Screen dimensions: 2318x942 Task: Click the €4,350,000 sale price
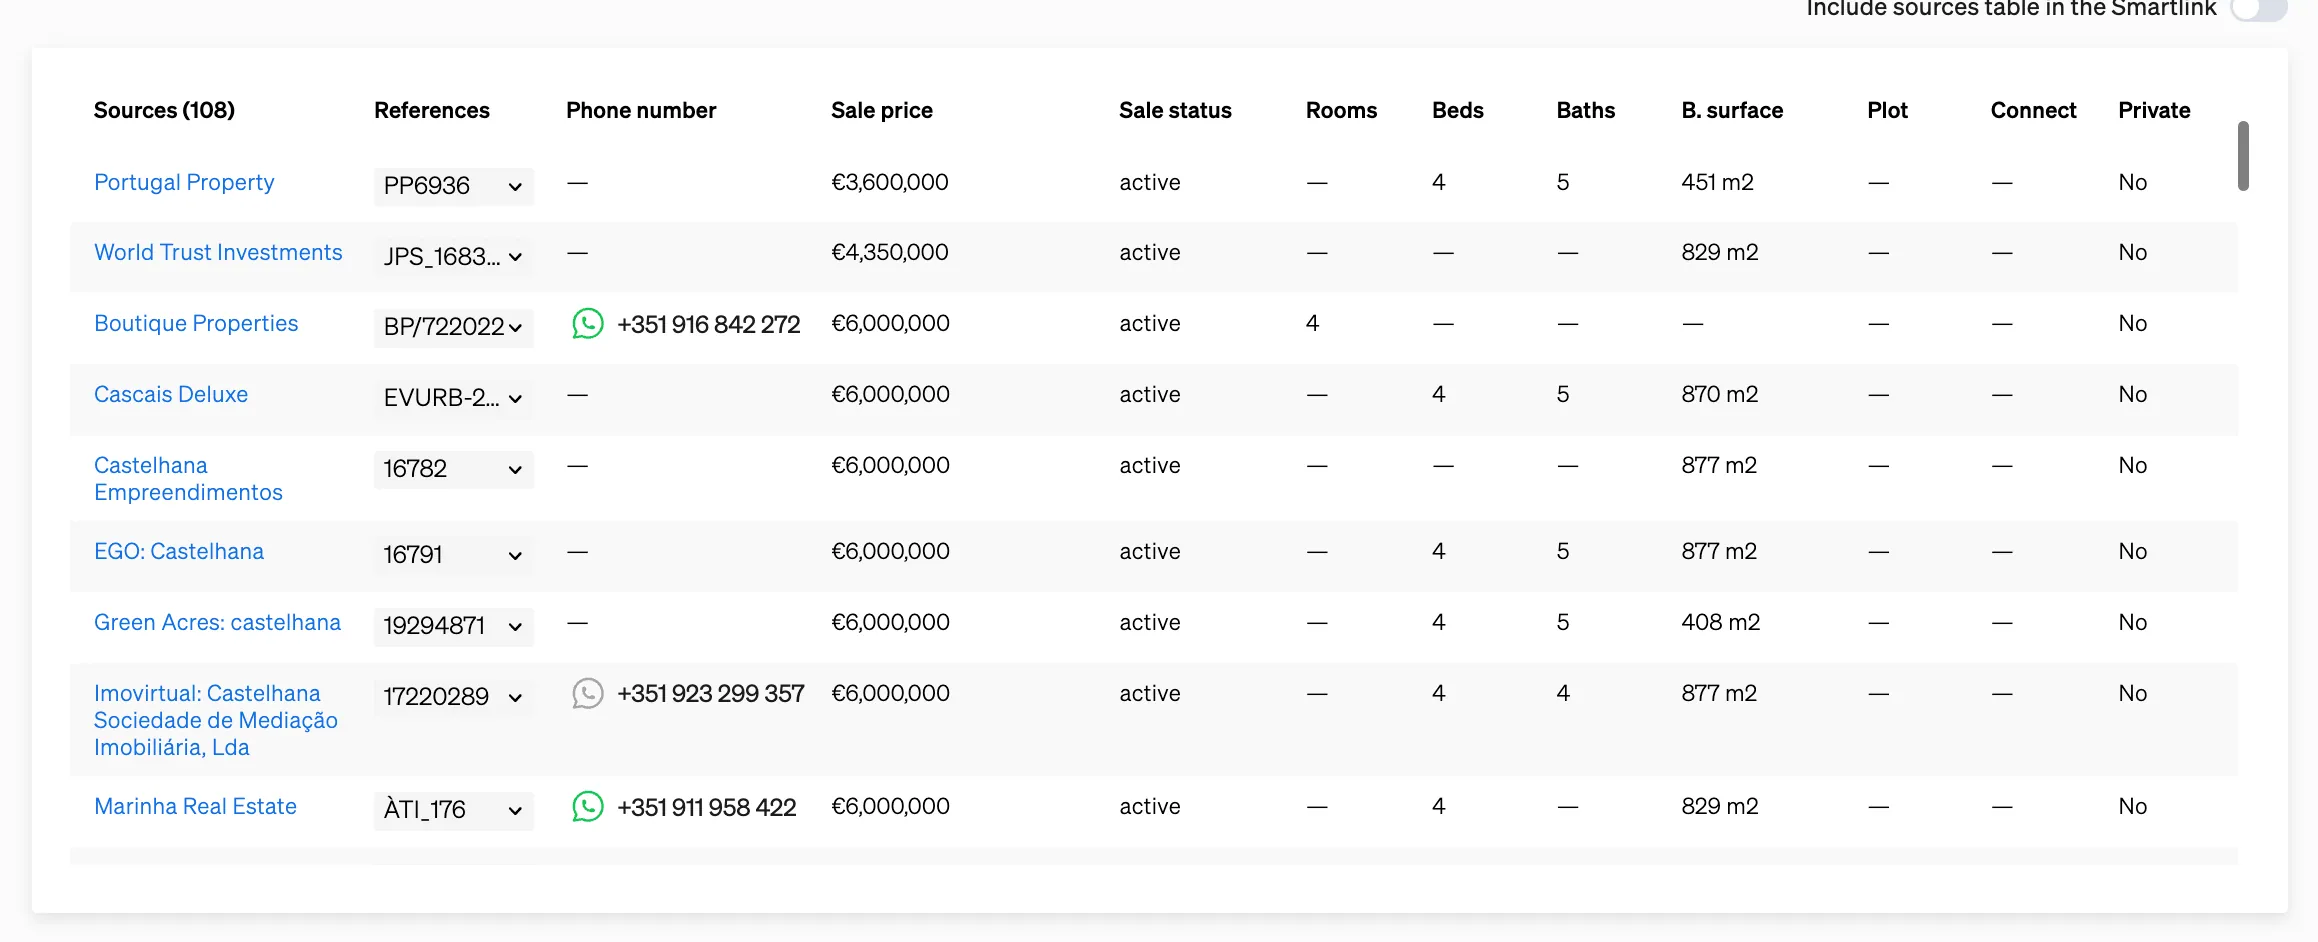pos(890,252)
